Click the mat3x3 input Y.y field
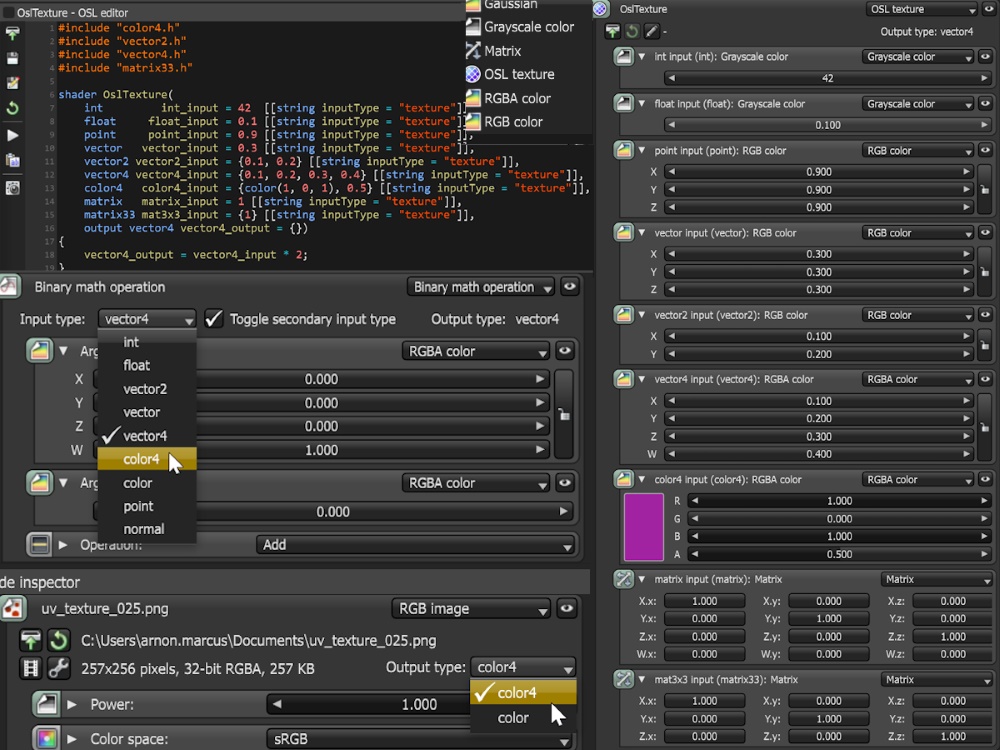 tap(828, 718)
